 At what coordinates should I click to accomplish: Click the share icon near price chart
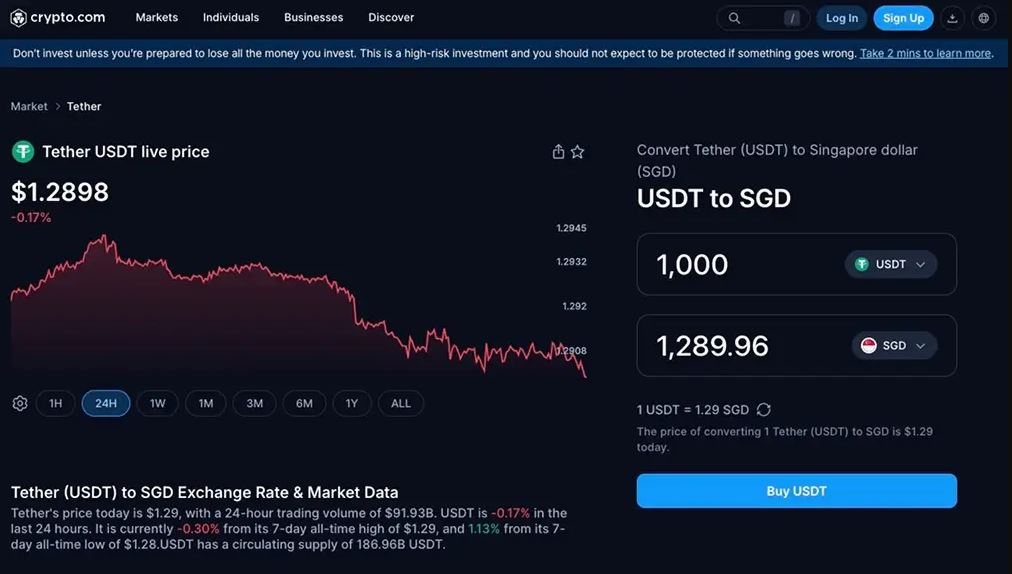(x=558, y=152)
